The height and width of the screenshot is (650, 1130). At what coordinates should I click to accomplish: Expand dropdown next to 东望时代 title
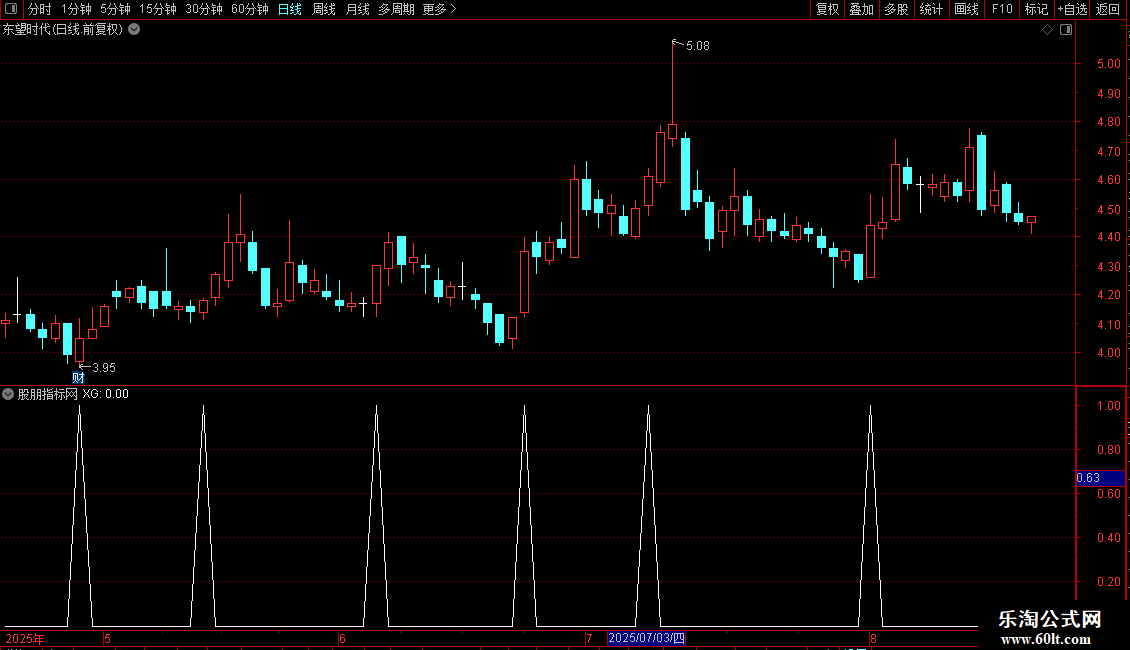tap(134, 30)
